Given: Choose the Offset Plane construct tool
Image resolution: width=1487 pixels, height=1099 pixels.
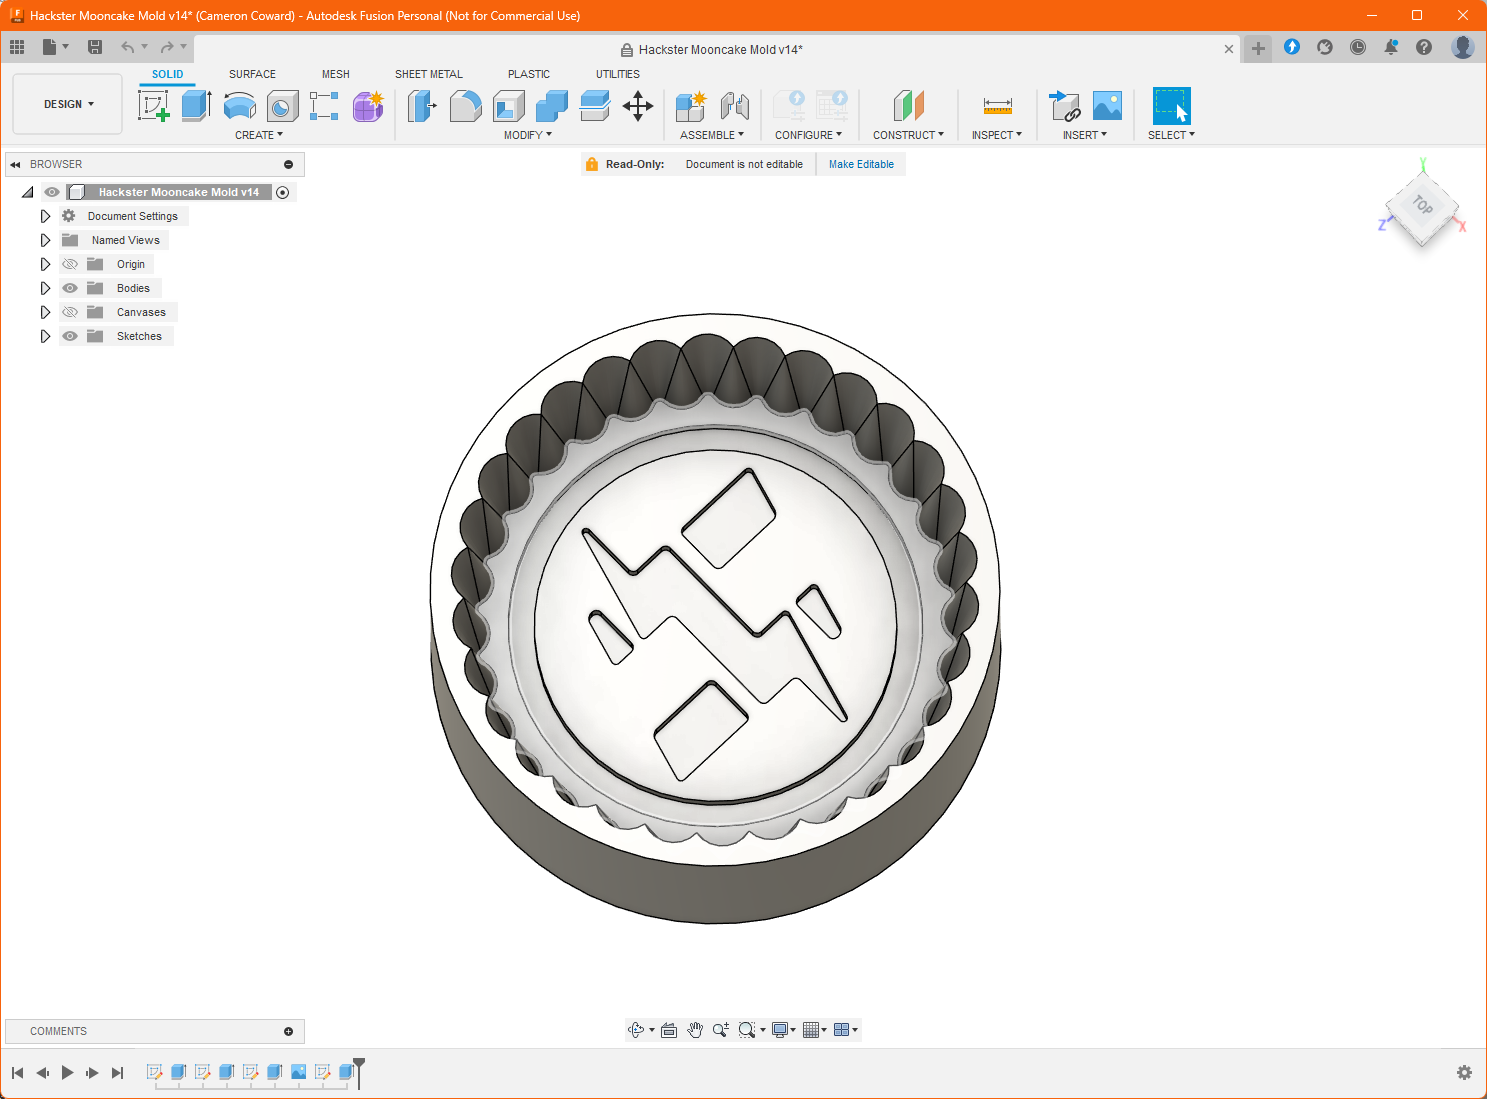Looking at the screenshot, I should point(908,105).
